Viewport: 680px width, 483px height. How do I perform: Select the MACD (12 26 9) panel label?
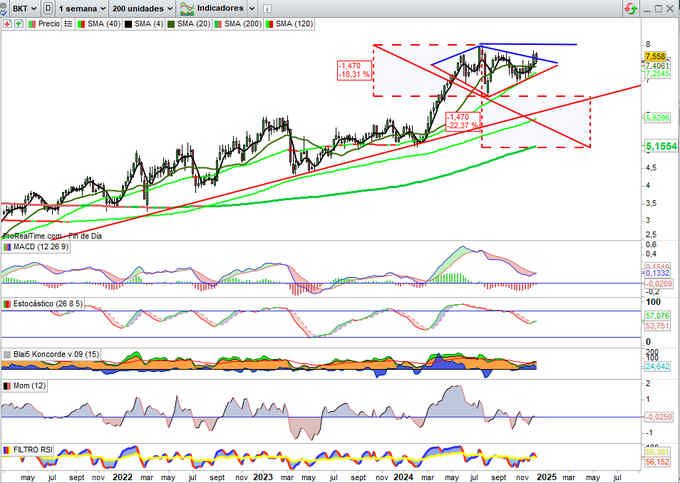point(38,247)
